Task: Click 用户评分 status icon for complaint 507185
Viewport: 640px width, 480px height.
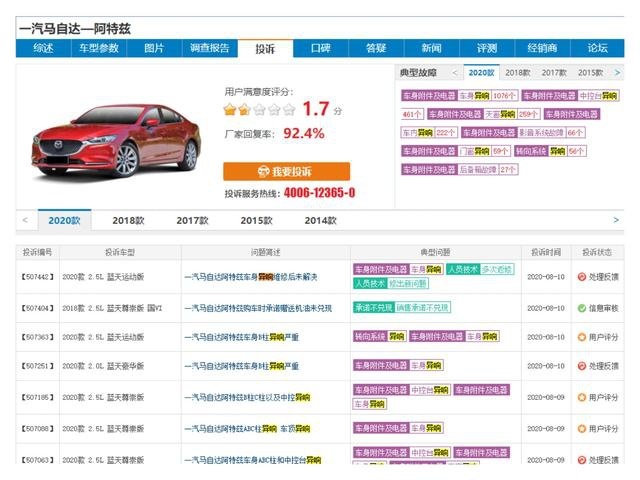Action: click(x=582, y=397)
